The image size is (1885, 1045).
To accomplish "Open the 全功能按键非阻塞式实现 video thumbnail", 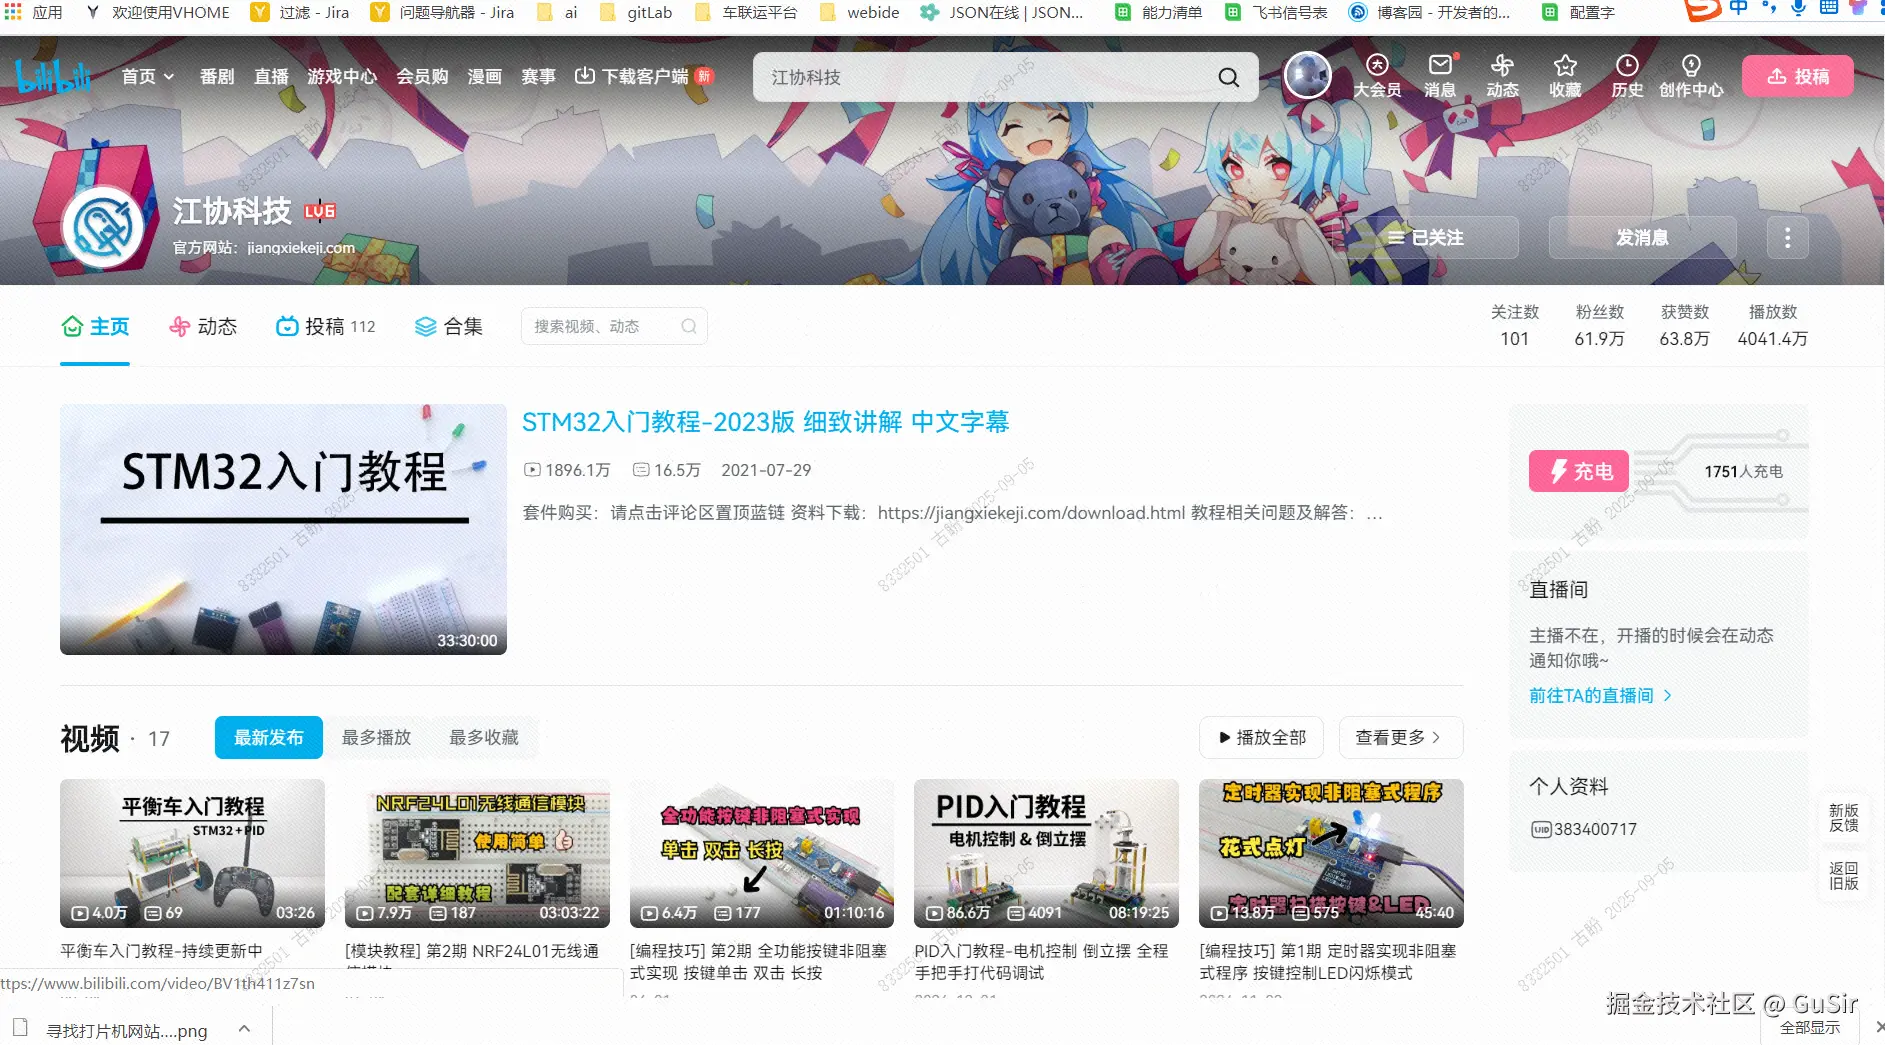I will coord(762,853).
